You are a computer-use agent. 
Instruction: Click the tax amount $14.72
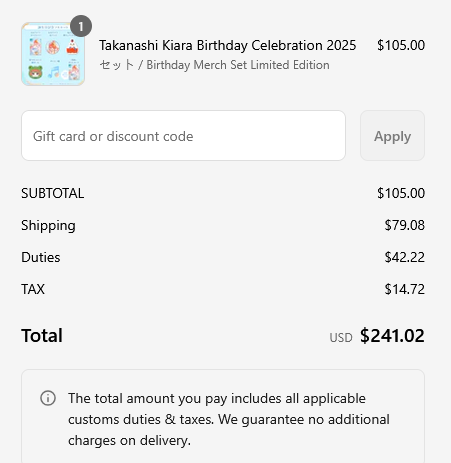(405, 289)
